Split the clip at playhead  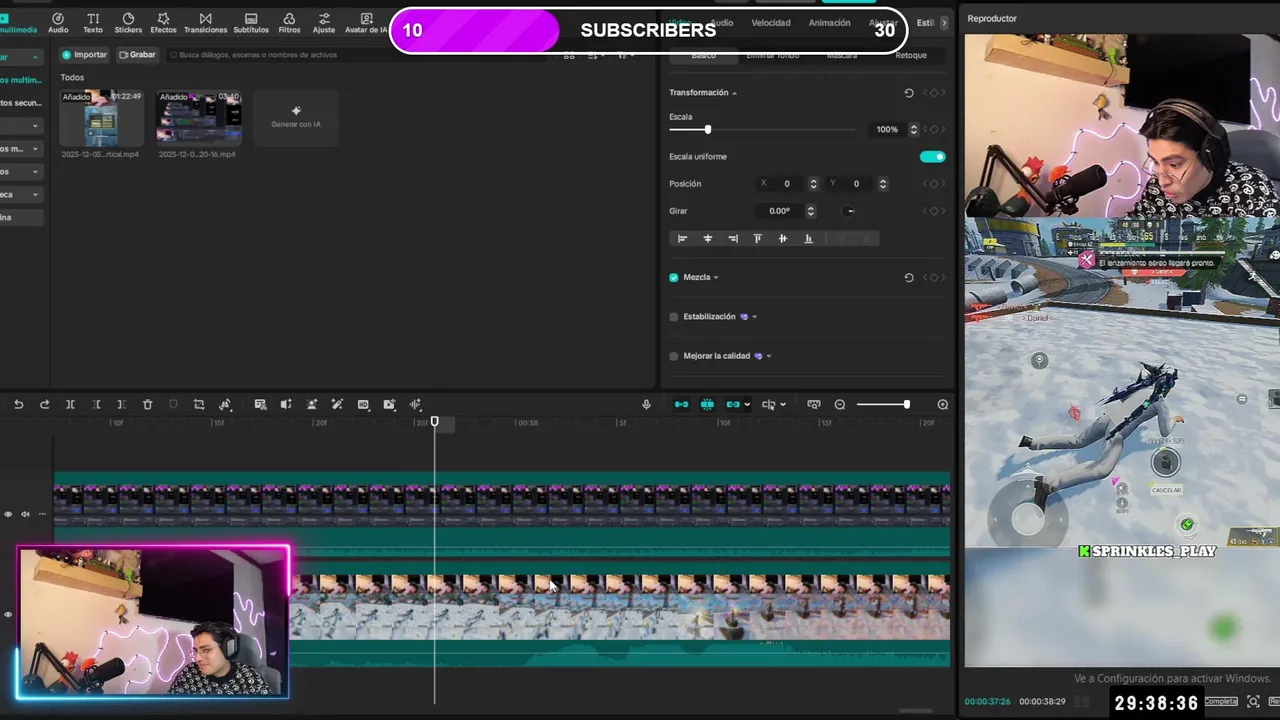tap(70, 404)
